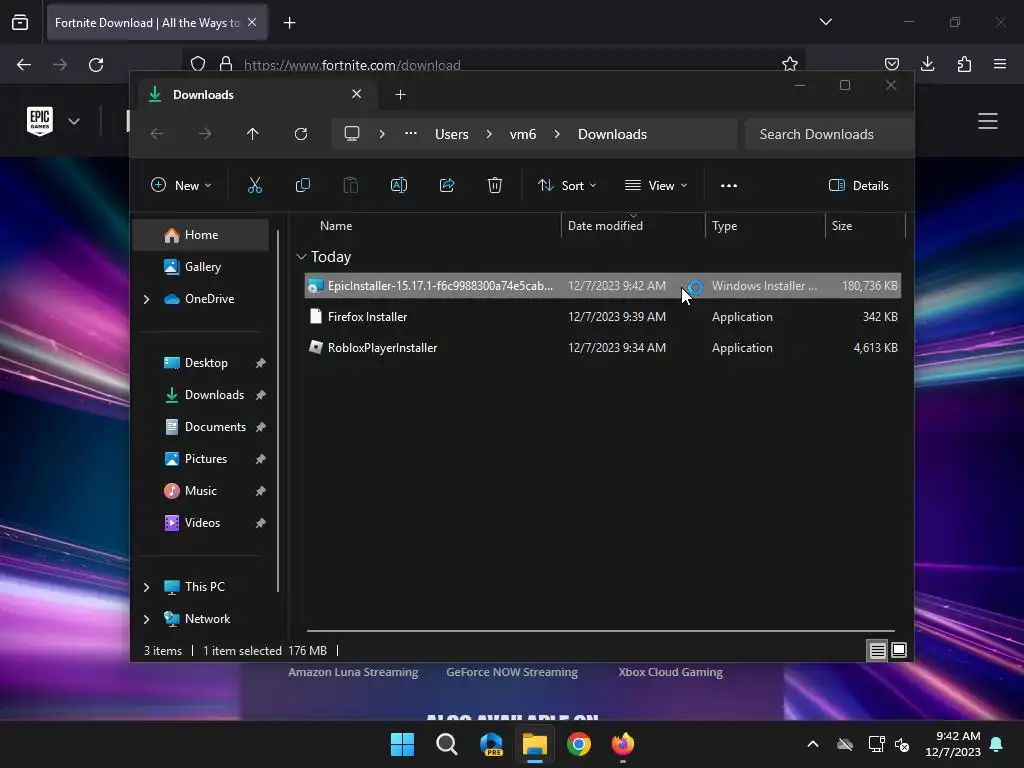Screen dimensions: 1024x768
Task: Bookmark the page with the star icon
Action: 790,64
